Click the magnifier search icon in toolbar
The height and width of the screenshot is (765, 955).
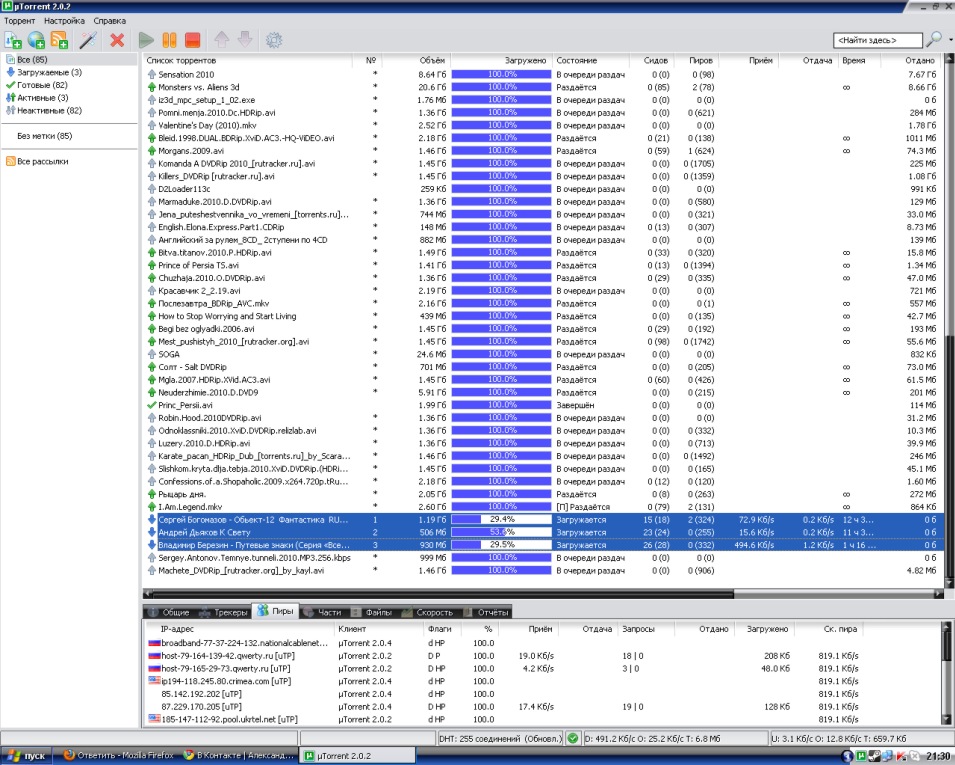point(933,40)
